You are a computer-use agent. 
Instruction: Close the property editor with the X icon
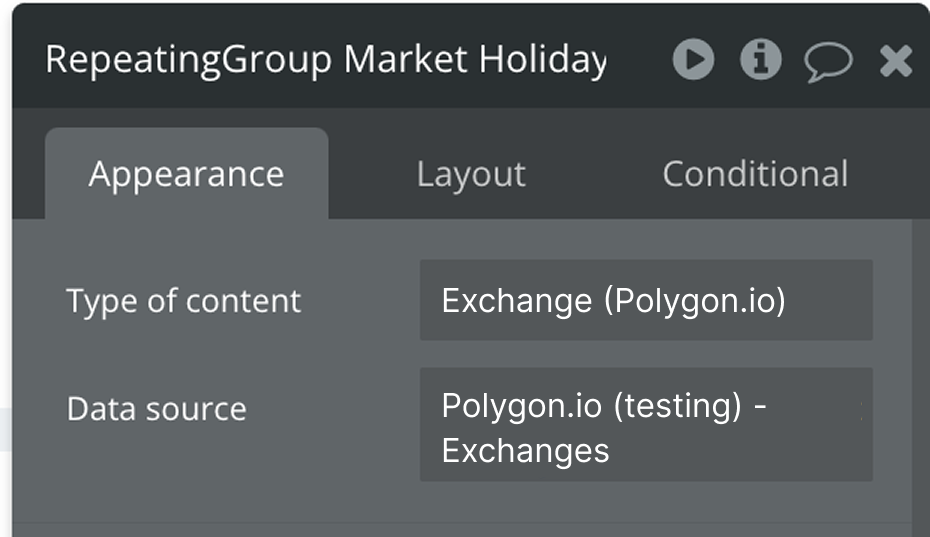[x=895, y=62]
